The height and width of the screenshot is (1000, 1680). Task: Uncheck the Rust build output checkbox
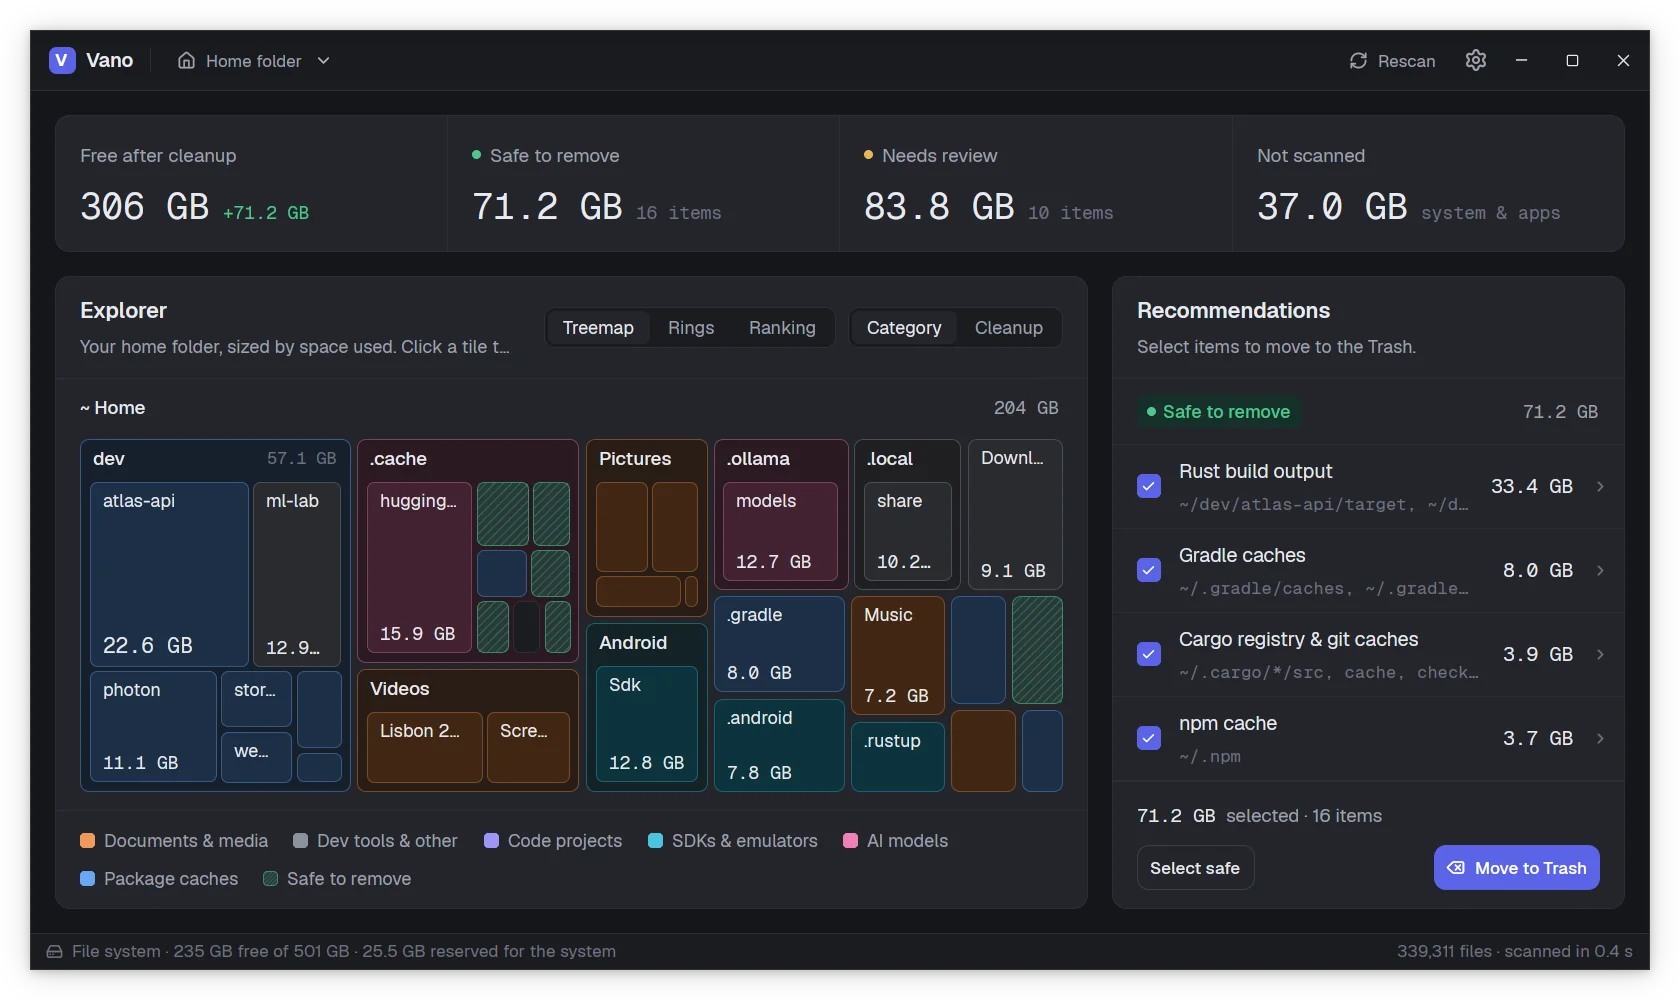click(x=1149, y=486)
